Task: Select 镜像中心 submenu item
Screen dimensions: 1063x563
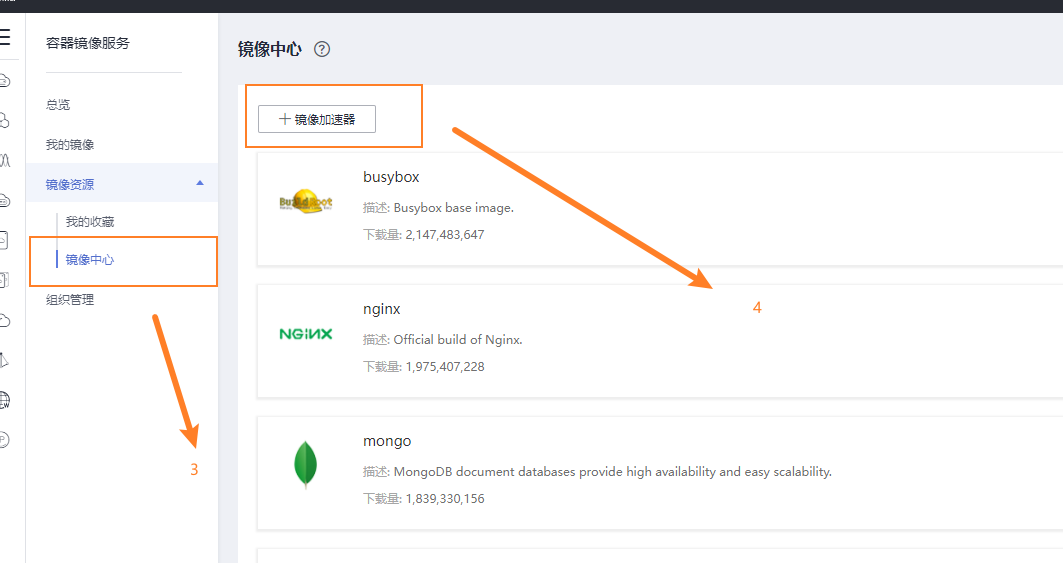Action: tap(89, 260)
